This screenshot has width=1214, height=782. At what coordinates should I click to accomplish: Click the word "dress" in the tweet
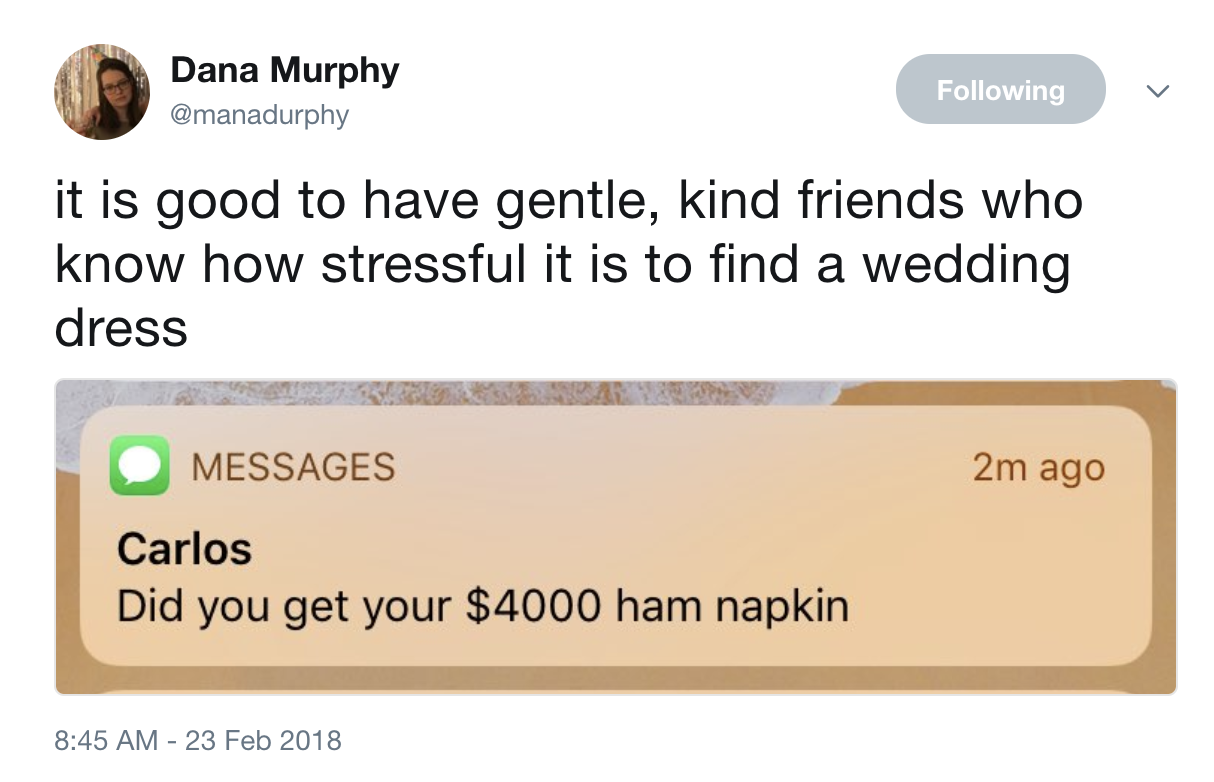pos(121,327)
